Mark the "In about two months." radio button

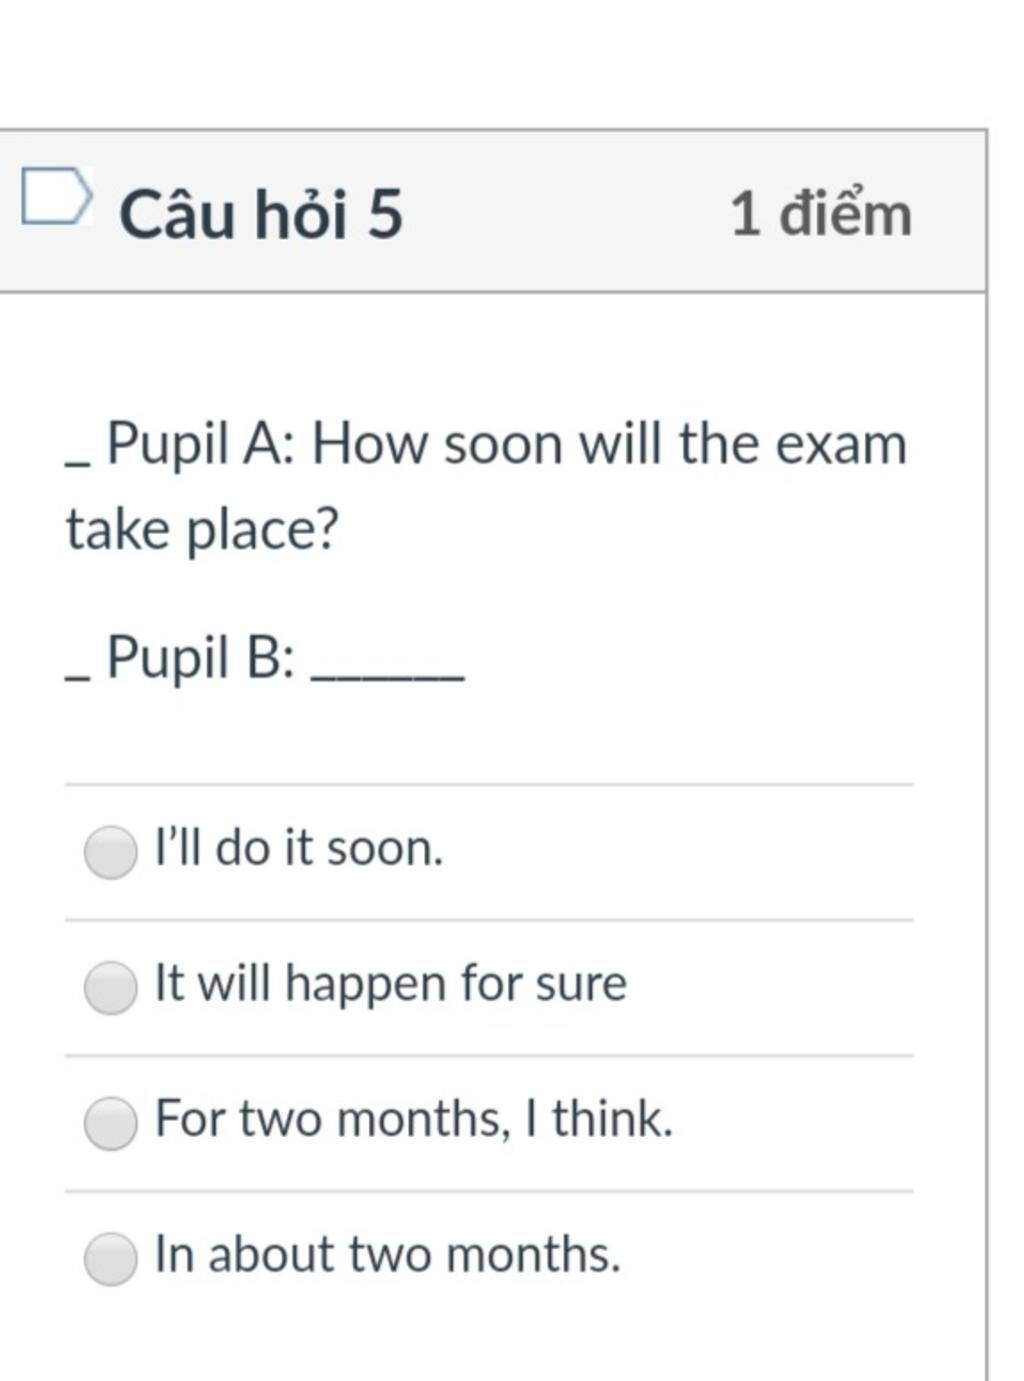[110, 1258]
